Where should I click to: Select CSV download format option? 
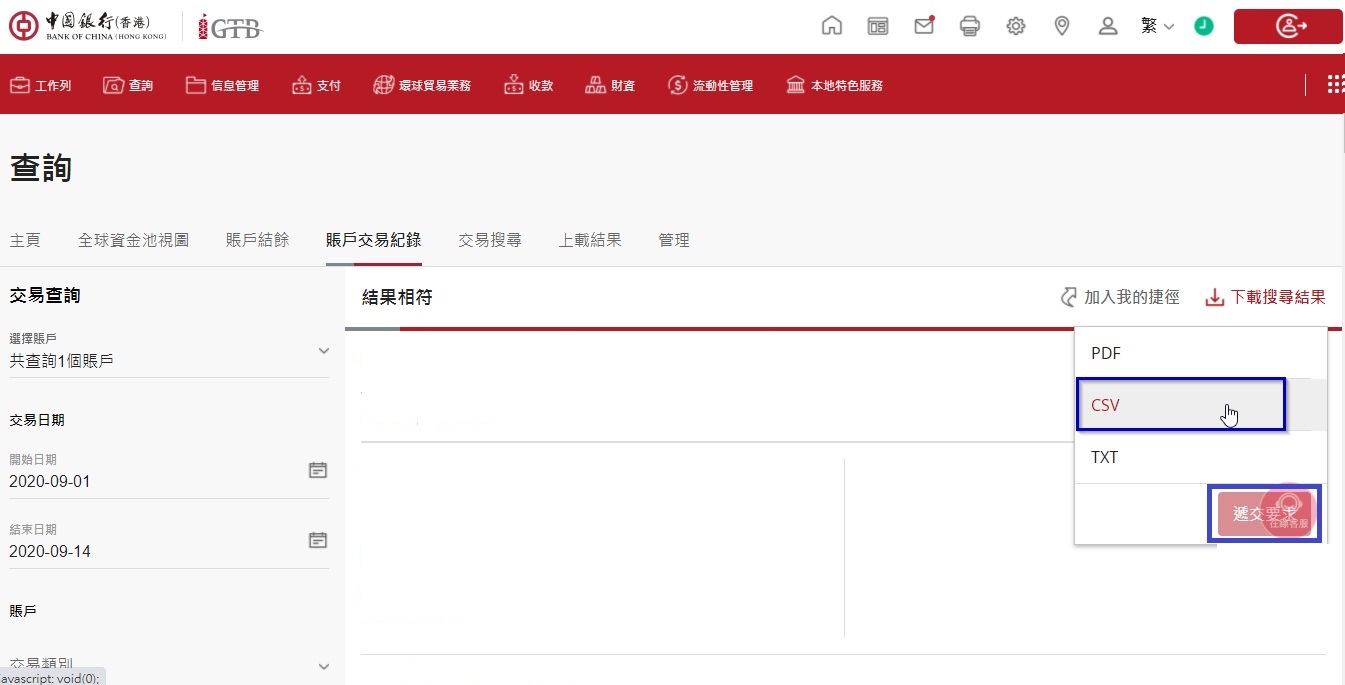click(x=1180, y=405)
